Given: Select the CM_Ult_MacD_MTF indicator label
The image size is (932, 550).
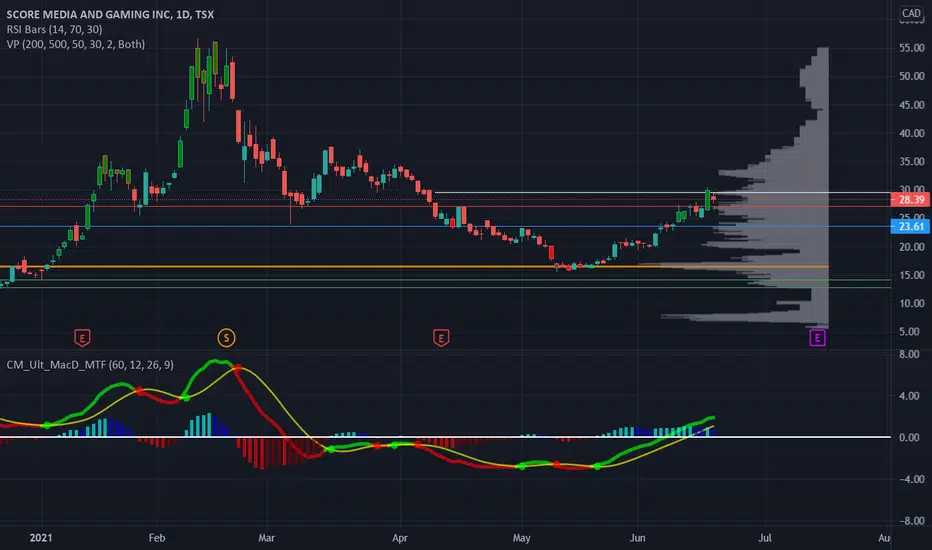Looking at the screenshot, I should [x=90, y=364].
